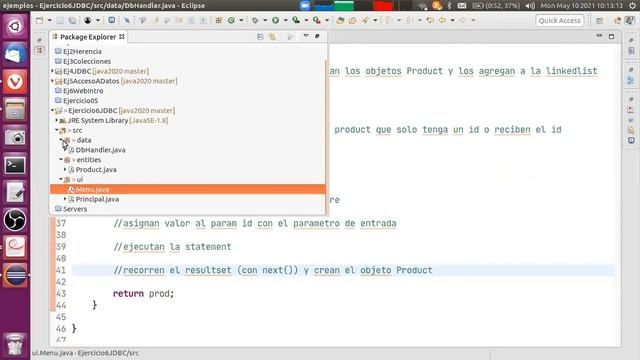Open the Trash dock icon

15,345
